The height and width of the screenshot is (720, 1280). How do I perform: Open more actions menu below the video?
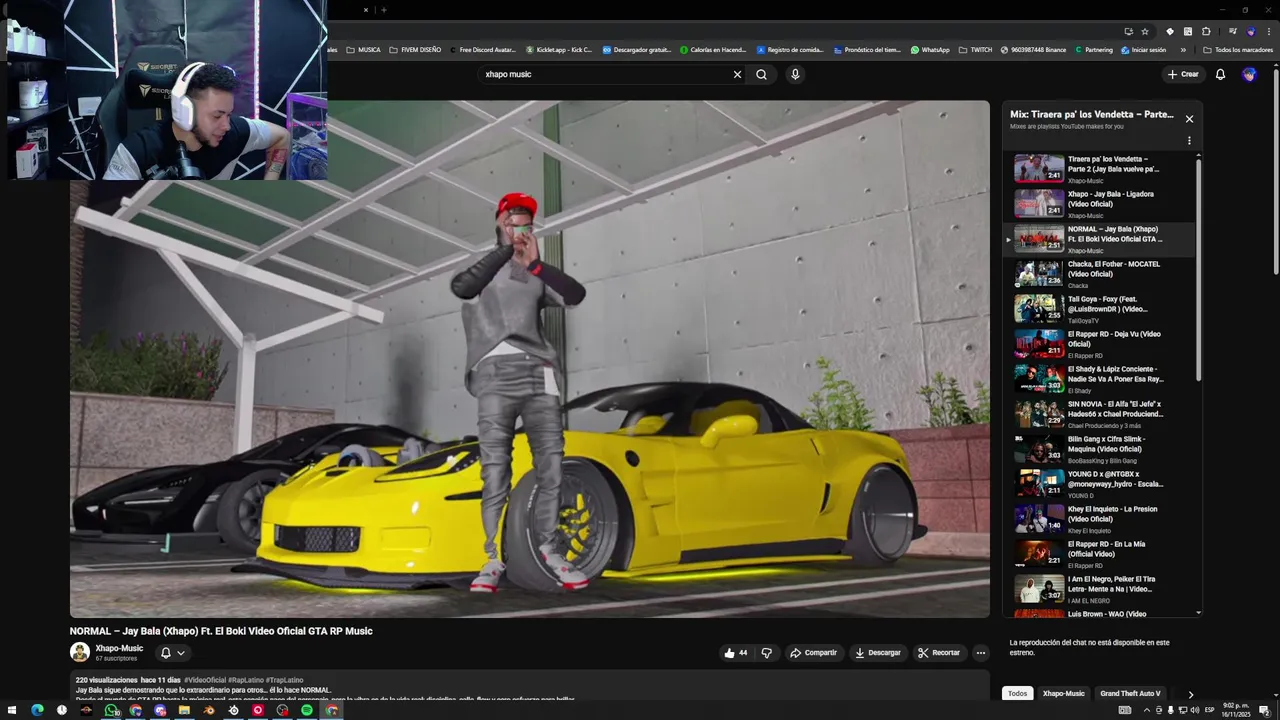pyautogui.click(x=981, y=653)
